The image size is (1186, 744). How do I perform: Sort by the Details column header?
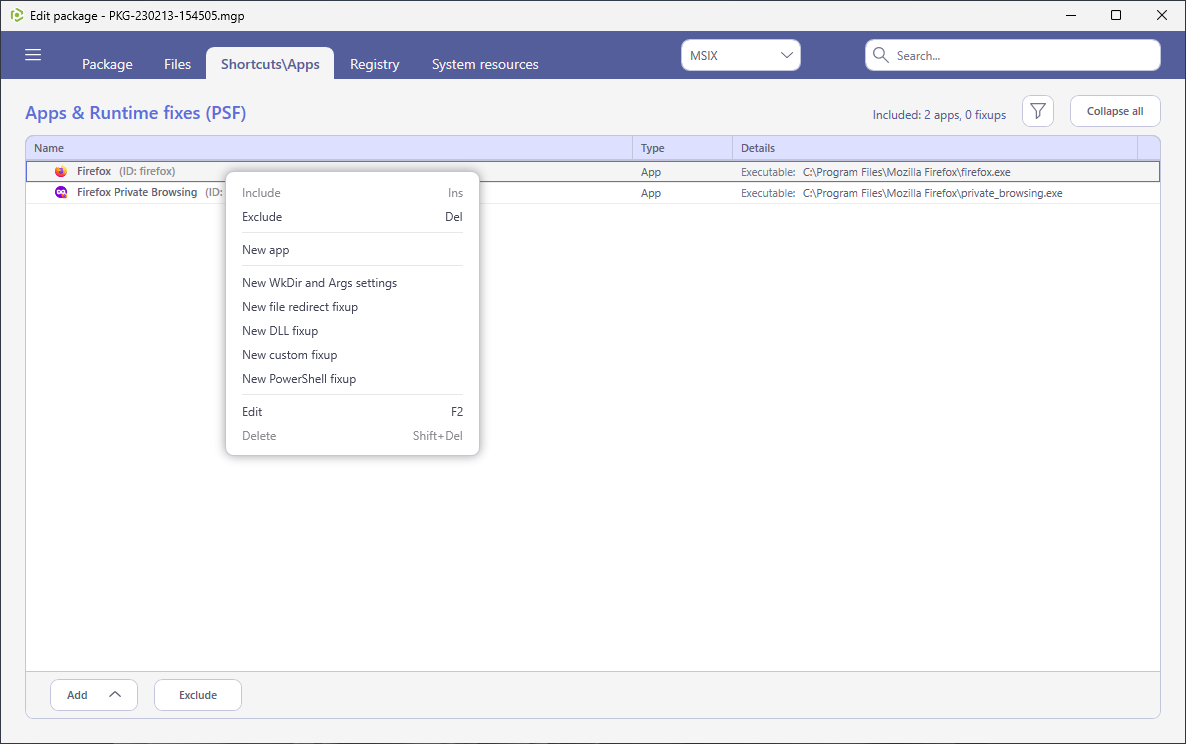tap(935, 148)
